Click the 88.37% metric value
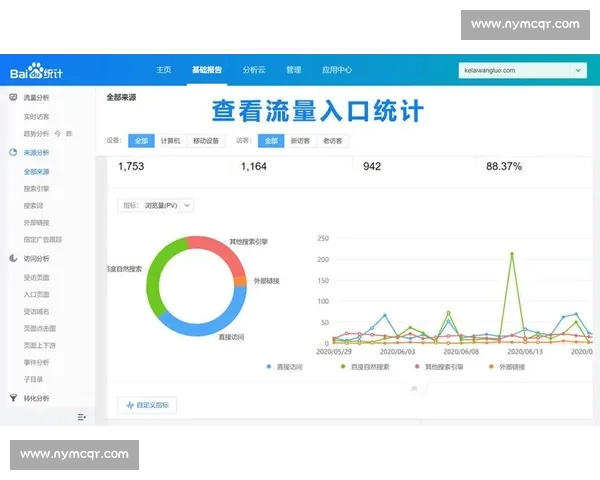 coord(504,167)
